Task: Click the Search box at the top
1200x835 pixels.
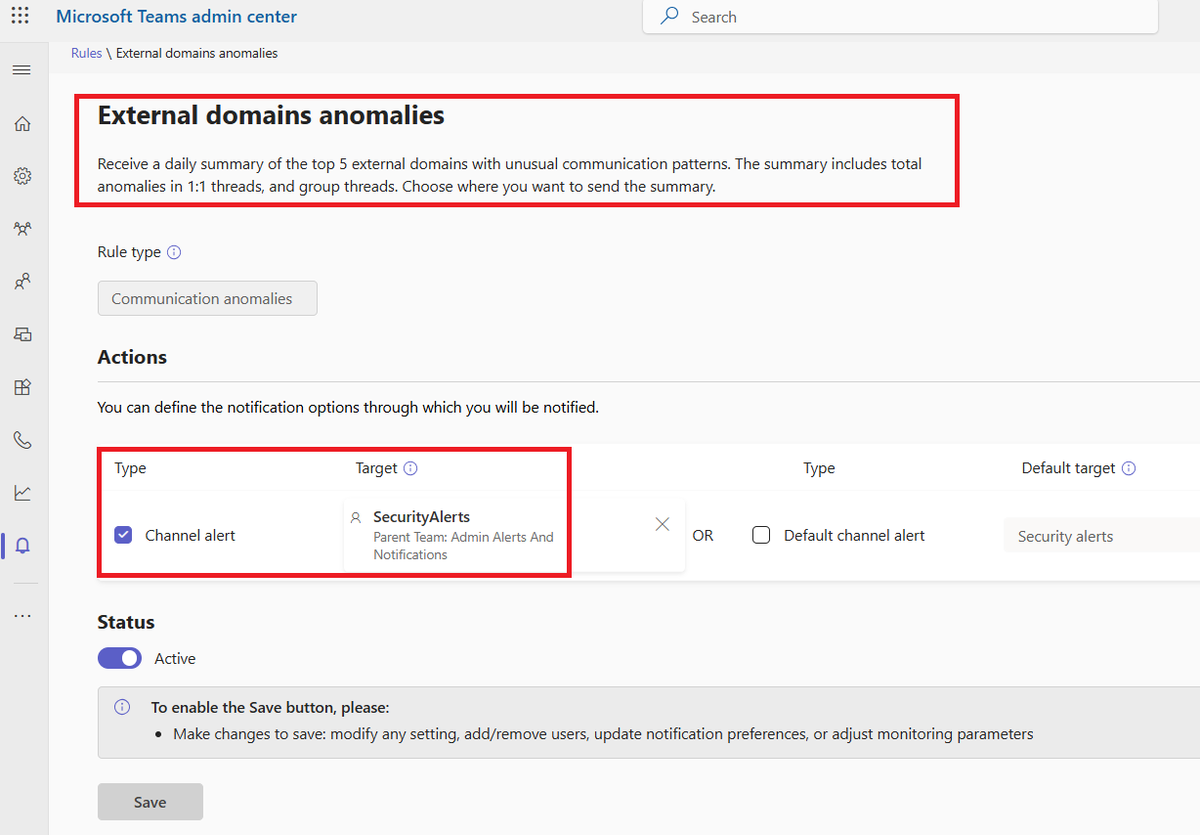Action: tap(900, 17)
